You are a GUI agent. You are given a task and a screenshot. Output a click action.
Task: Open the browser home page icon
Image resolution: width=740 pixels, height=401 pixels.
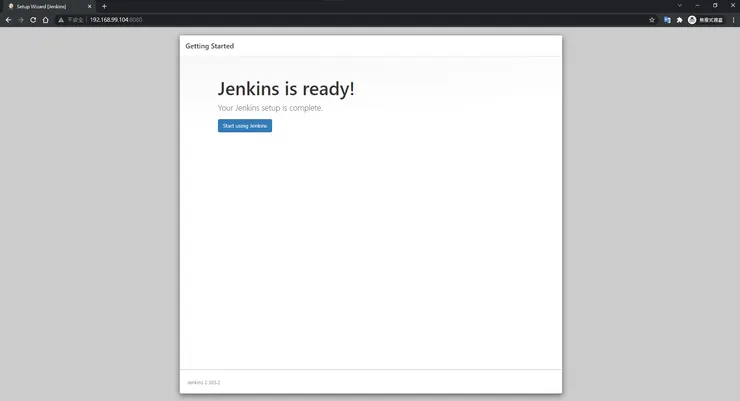coord(45,20)
